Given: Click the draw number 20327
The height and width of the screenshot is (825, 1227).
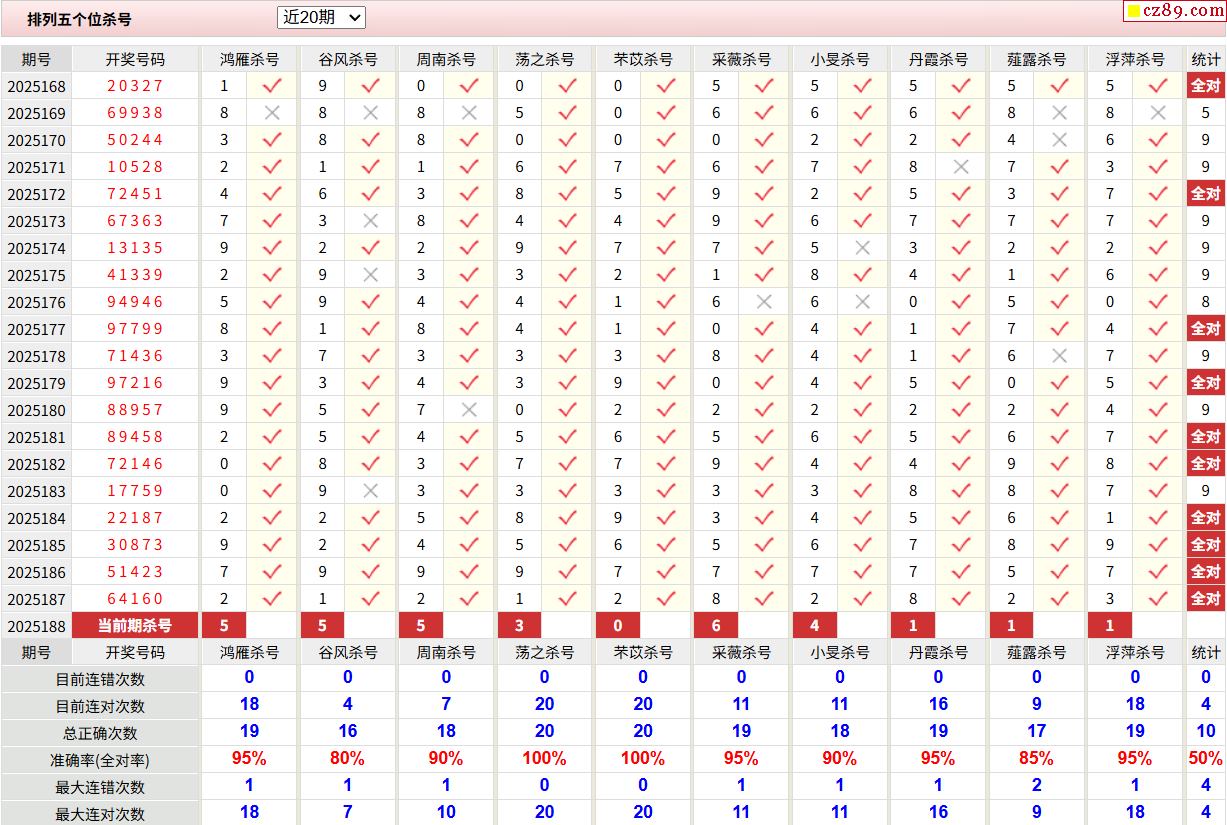Looking at the screenshot, I should pos(135,86).
